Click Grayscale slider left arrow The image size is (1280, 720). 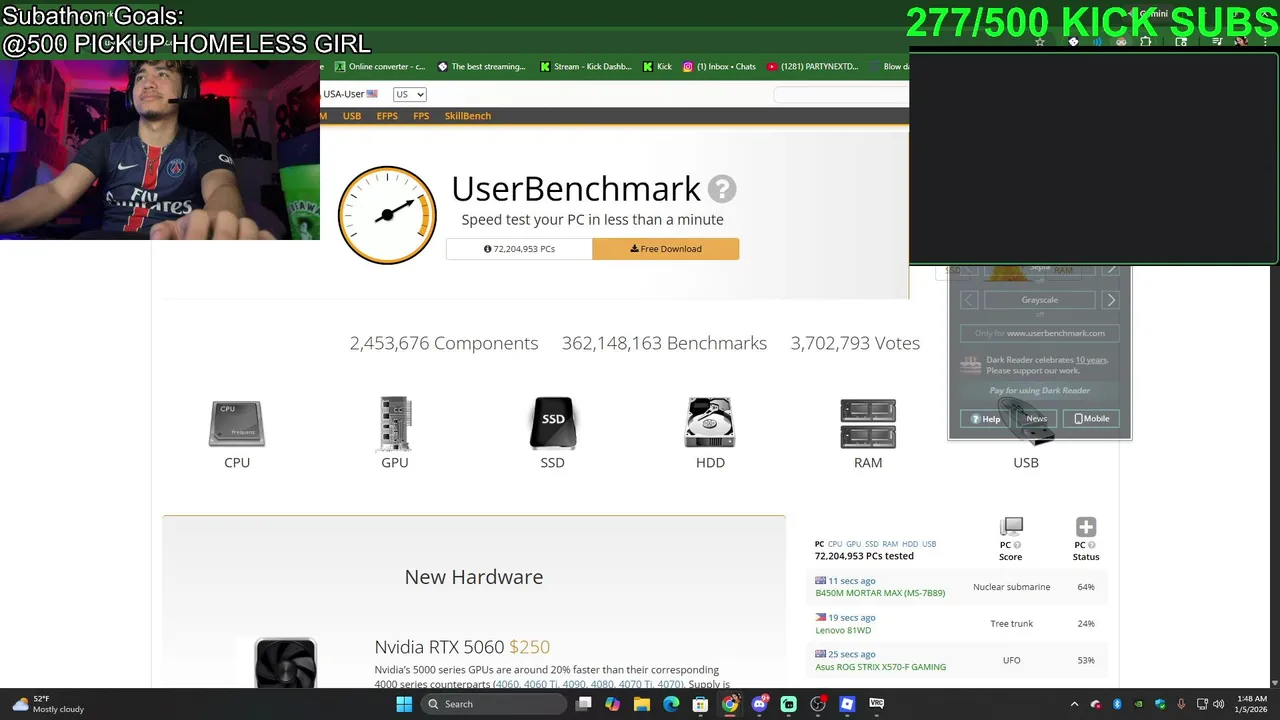[969, 300]
